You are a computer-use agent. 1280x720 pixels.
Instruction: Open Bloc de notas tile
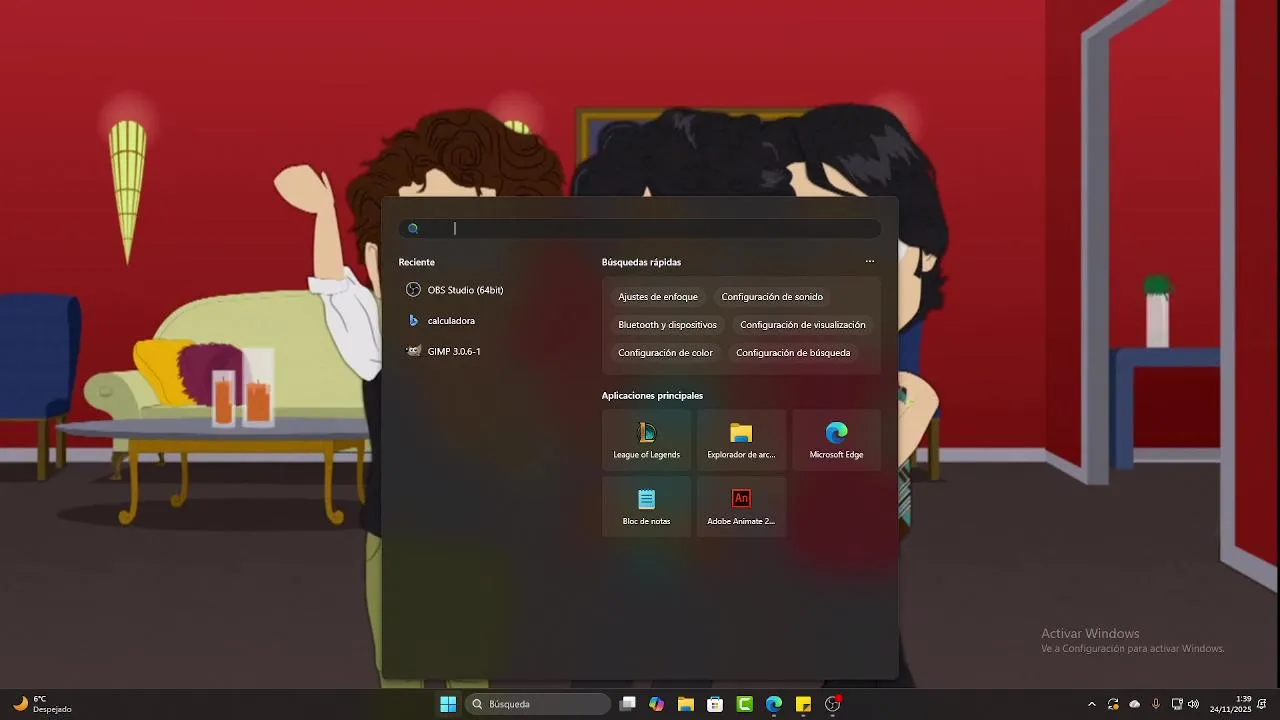point(646,506)
